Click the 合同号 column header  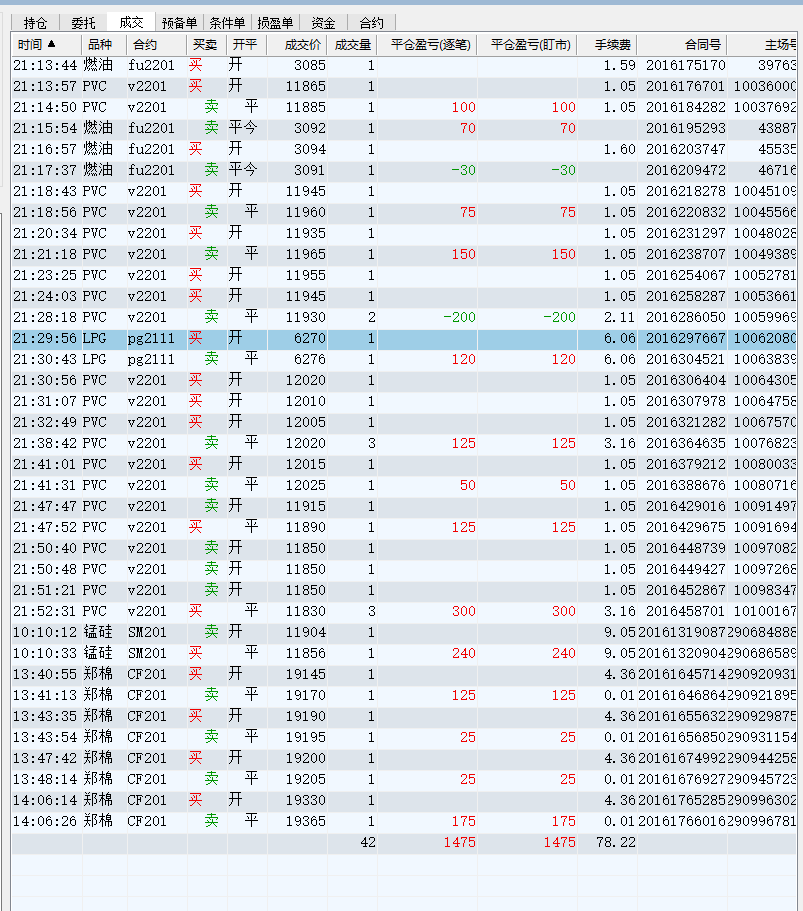tap(682, 45)
